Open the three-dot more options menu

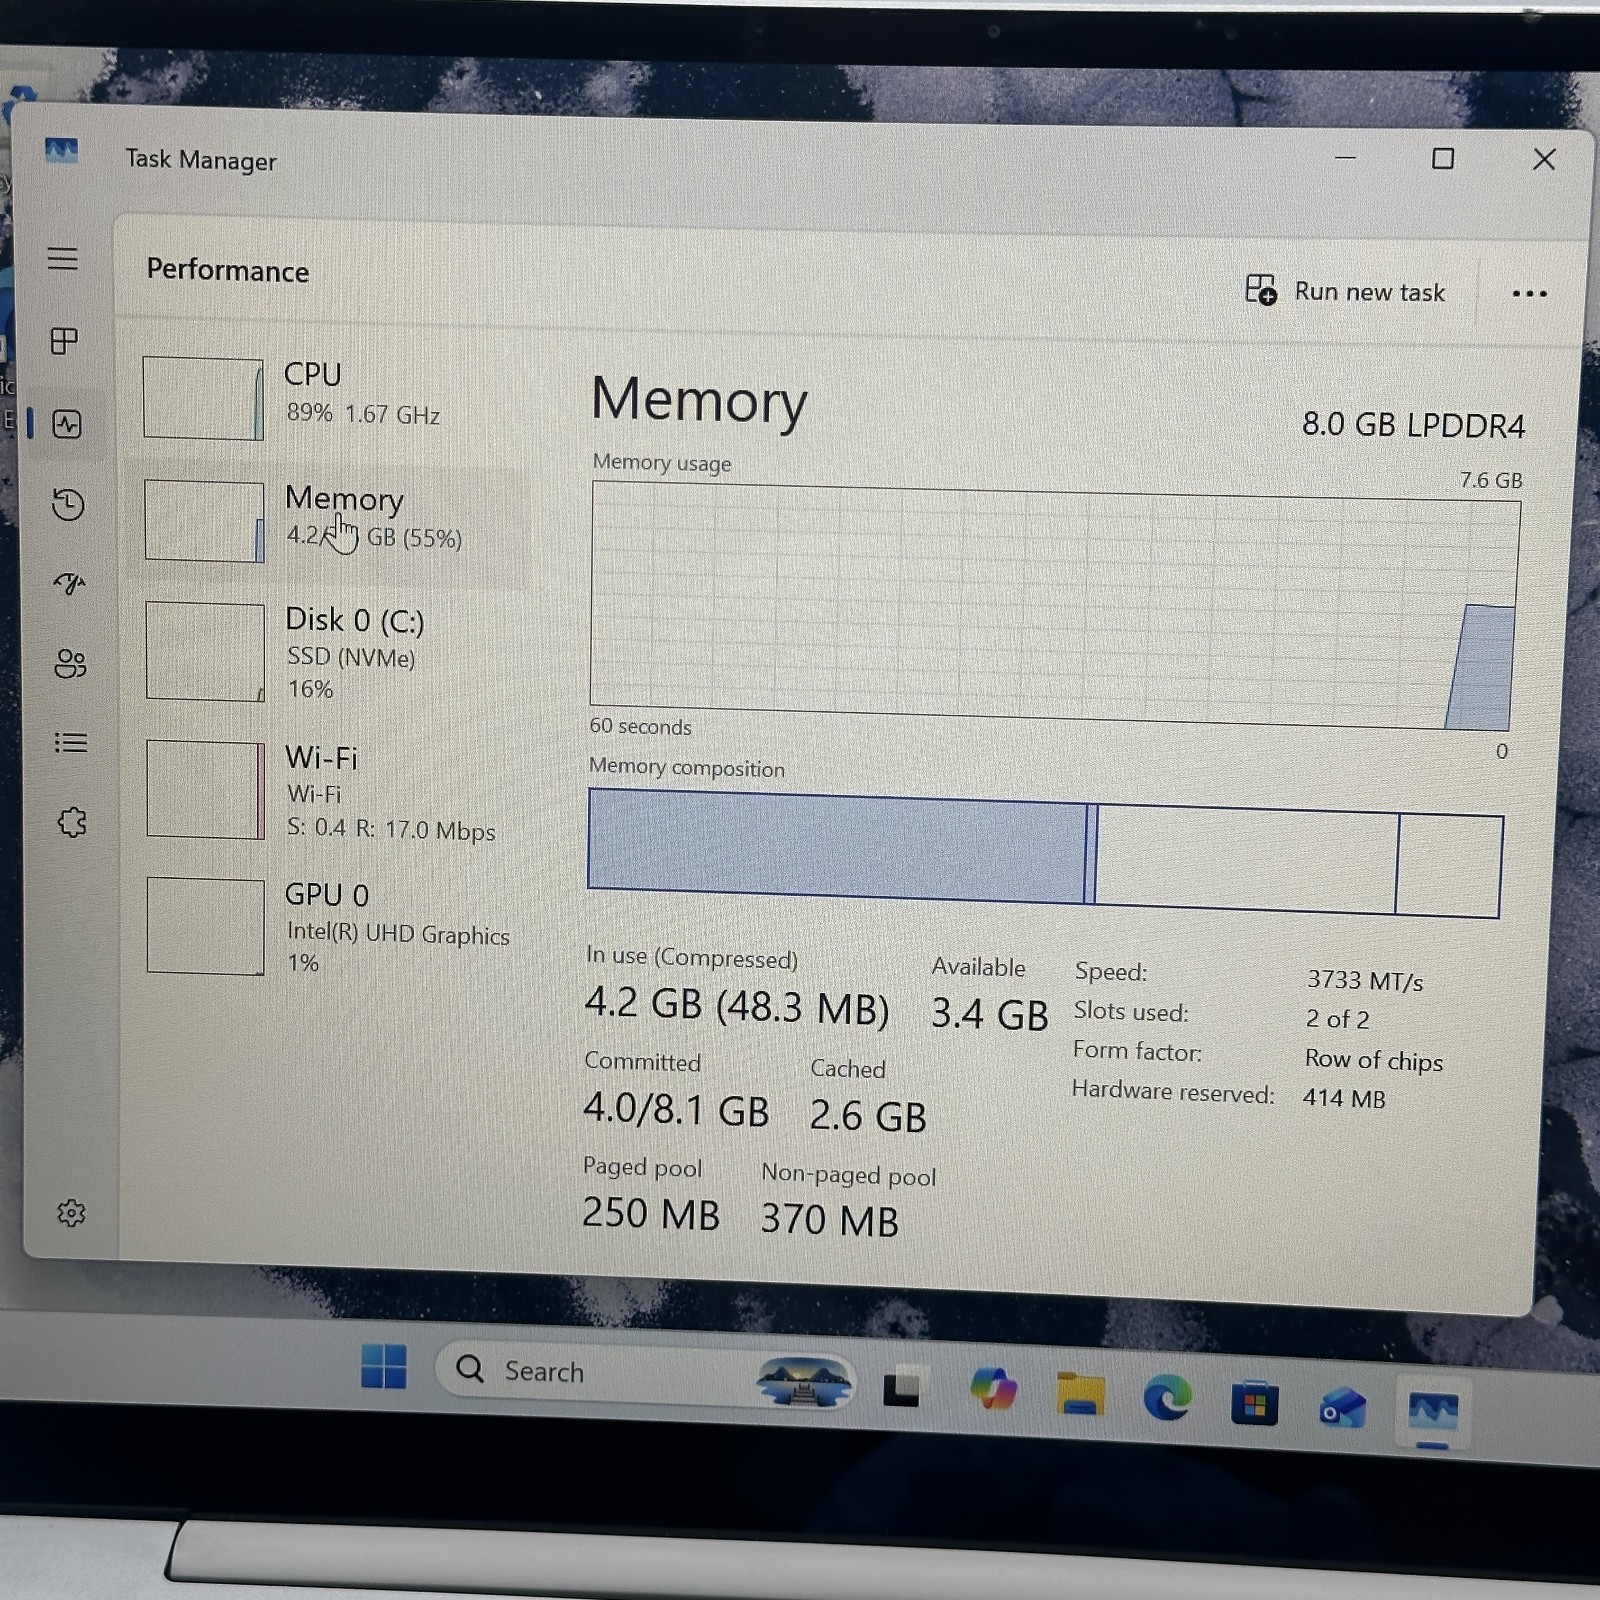coord(1529,294)
